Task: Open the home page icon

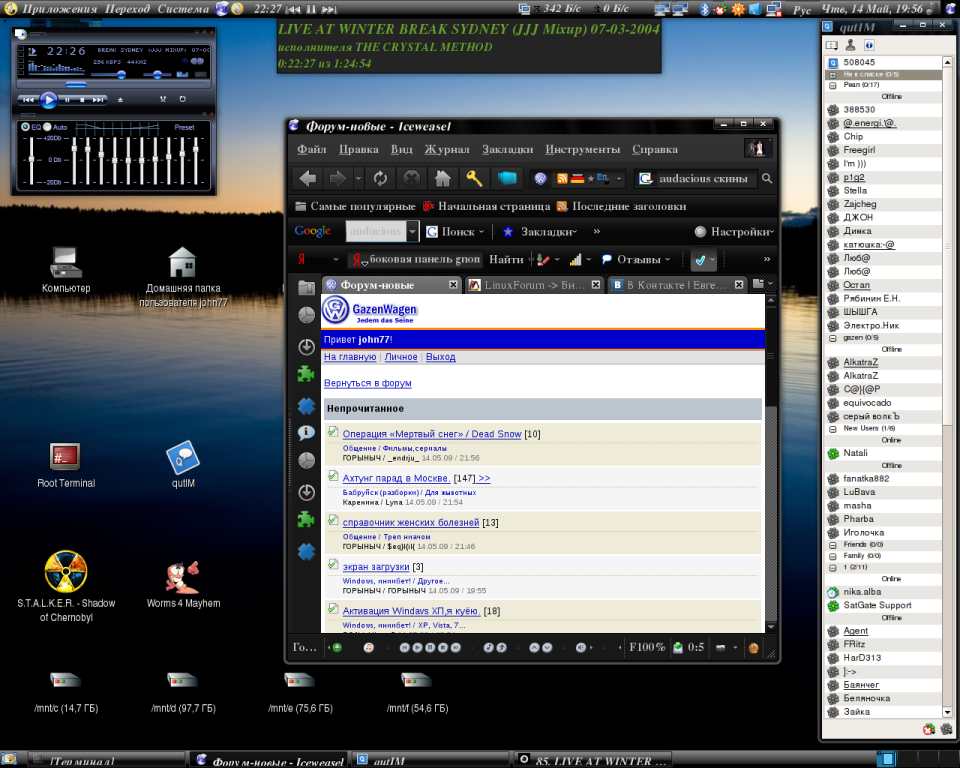Action: [x=443, y=179]
